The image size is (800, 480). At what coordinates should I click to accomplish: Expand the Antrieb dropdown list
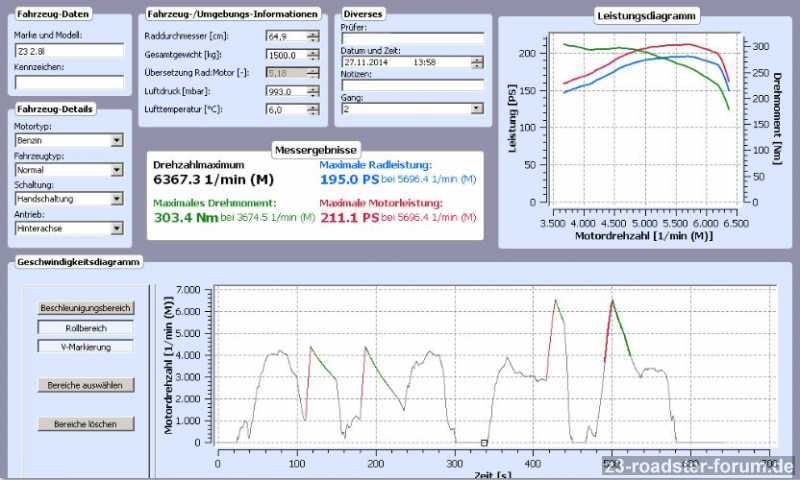117,228
